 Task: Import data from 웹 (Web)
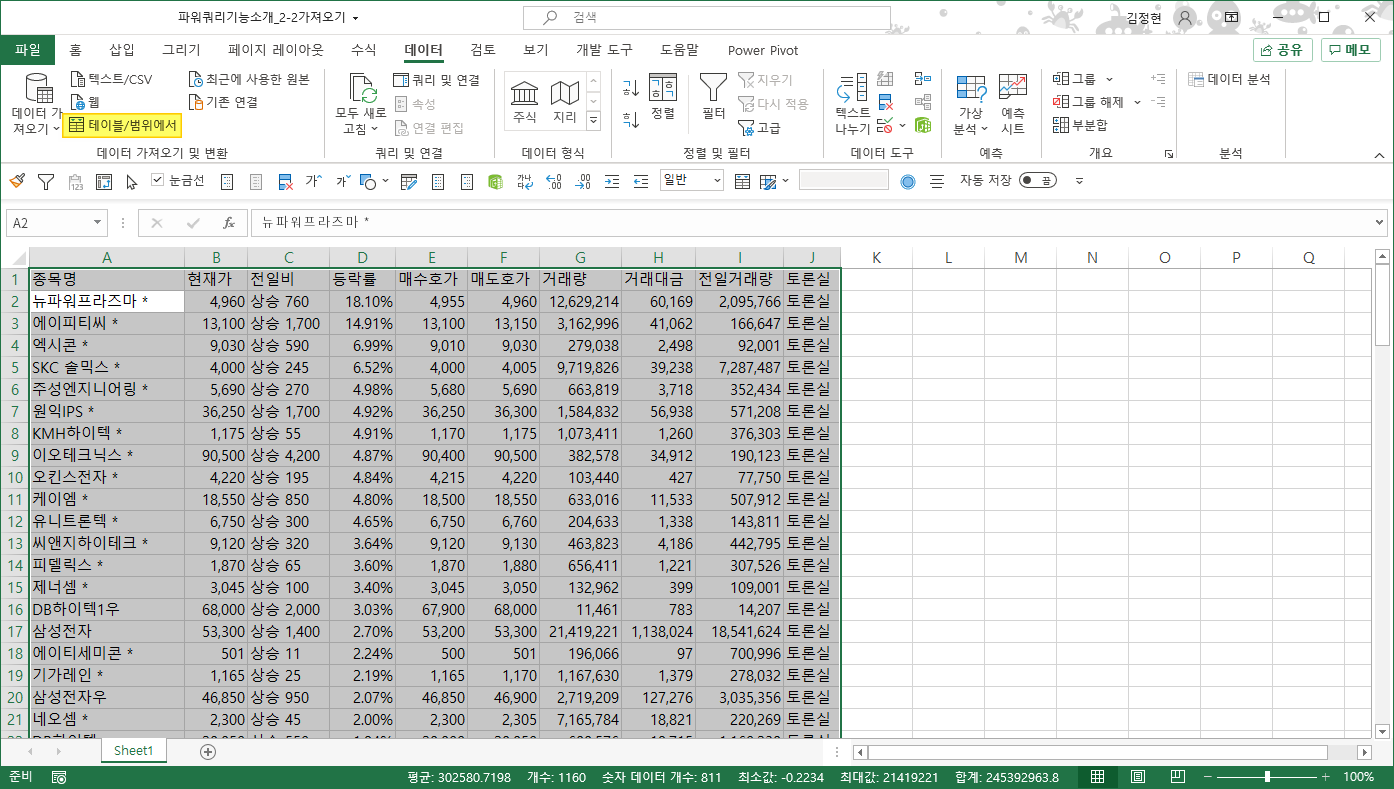(x=85, y=102)
